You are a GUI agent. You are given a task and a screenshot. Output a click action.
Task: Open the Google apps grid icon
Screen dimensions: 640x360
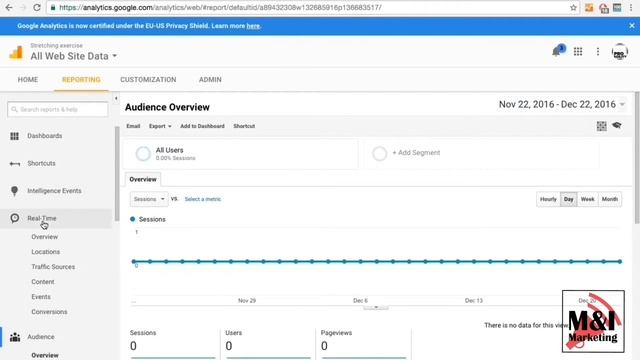578,51
